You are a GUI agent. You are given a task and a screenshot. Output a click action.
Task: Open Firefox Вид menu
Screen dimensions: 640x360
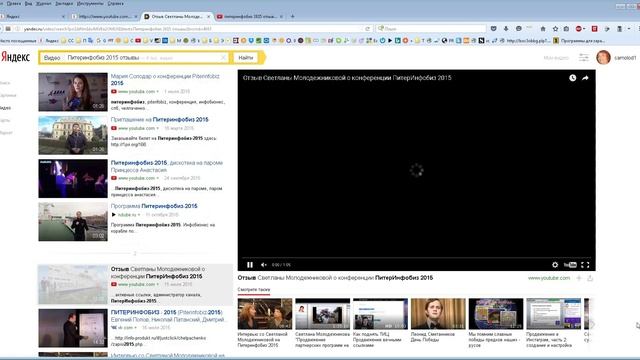tap(28, 3)
